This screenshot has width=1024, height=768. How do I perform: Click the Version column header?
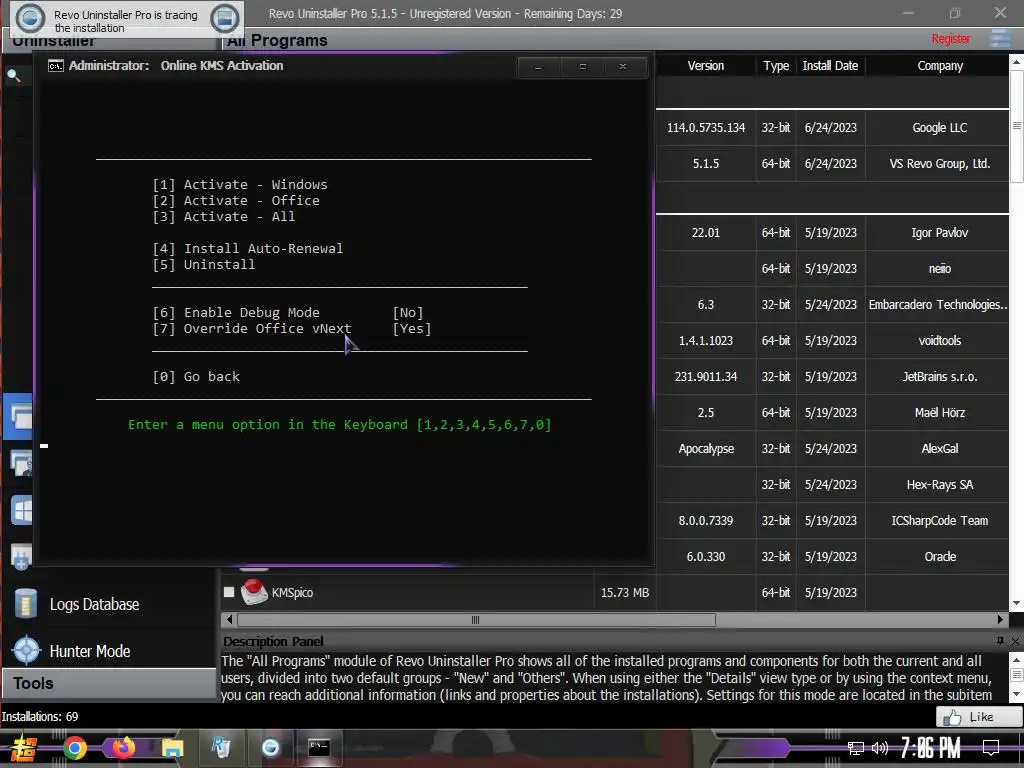coord(705,66)
